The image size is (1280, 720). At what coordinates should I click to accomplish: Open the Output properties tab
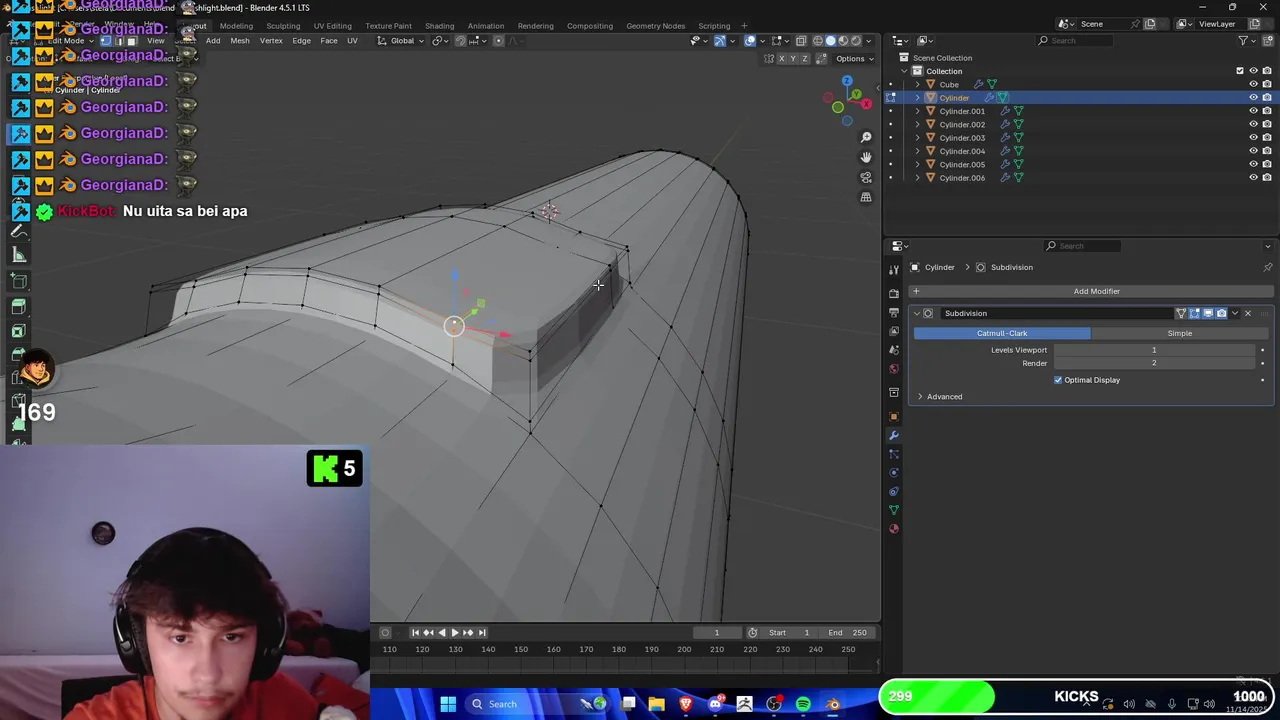pos(894,312)
